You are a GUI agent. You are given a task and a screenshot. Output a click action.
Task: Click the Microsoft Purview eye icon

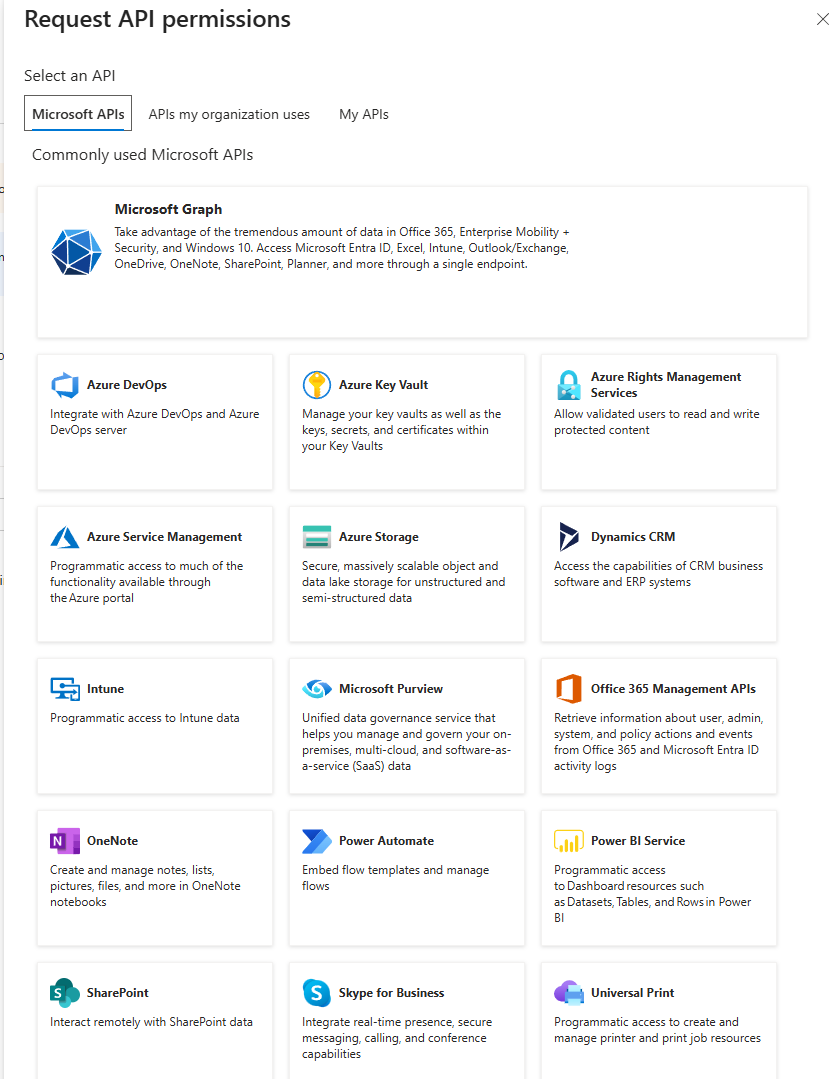(x=317, y=689)
